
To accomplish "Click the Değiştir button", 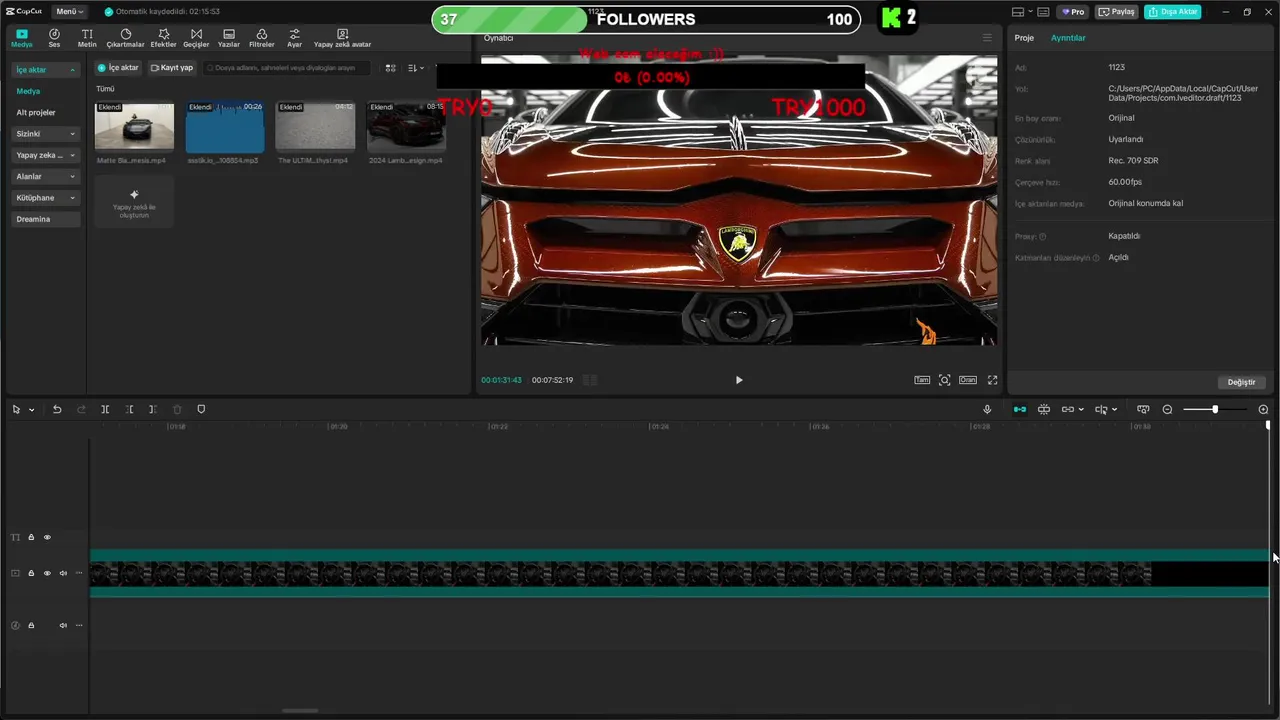I will tap(1241, 382).
